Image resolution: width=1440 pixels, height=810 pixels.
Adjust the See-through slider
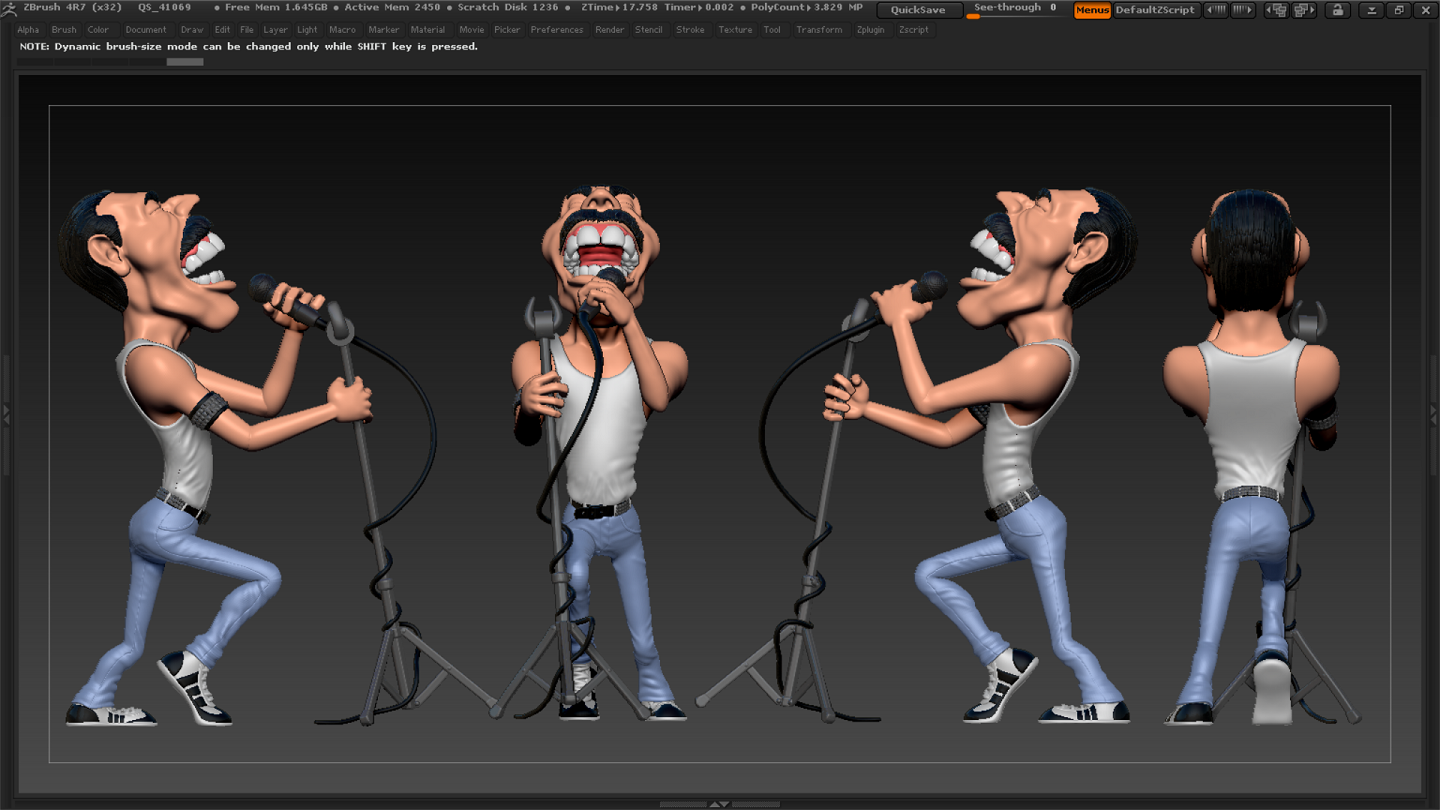tap(1015, 10)
